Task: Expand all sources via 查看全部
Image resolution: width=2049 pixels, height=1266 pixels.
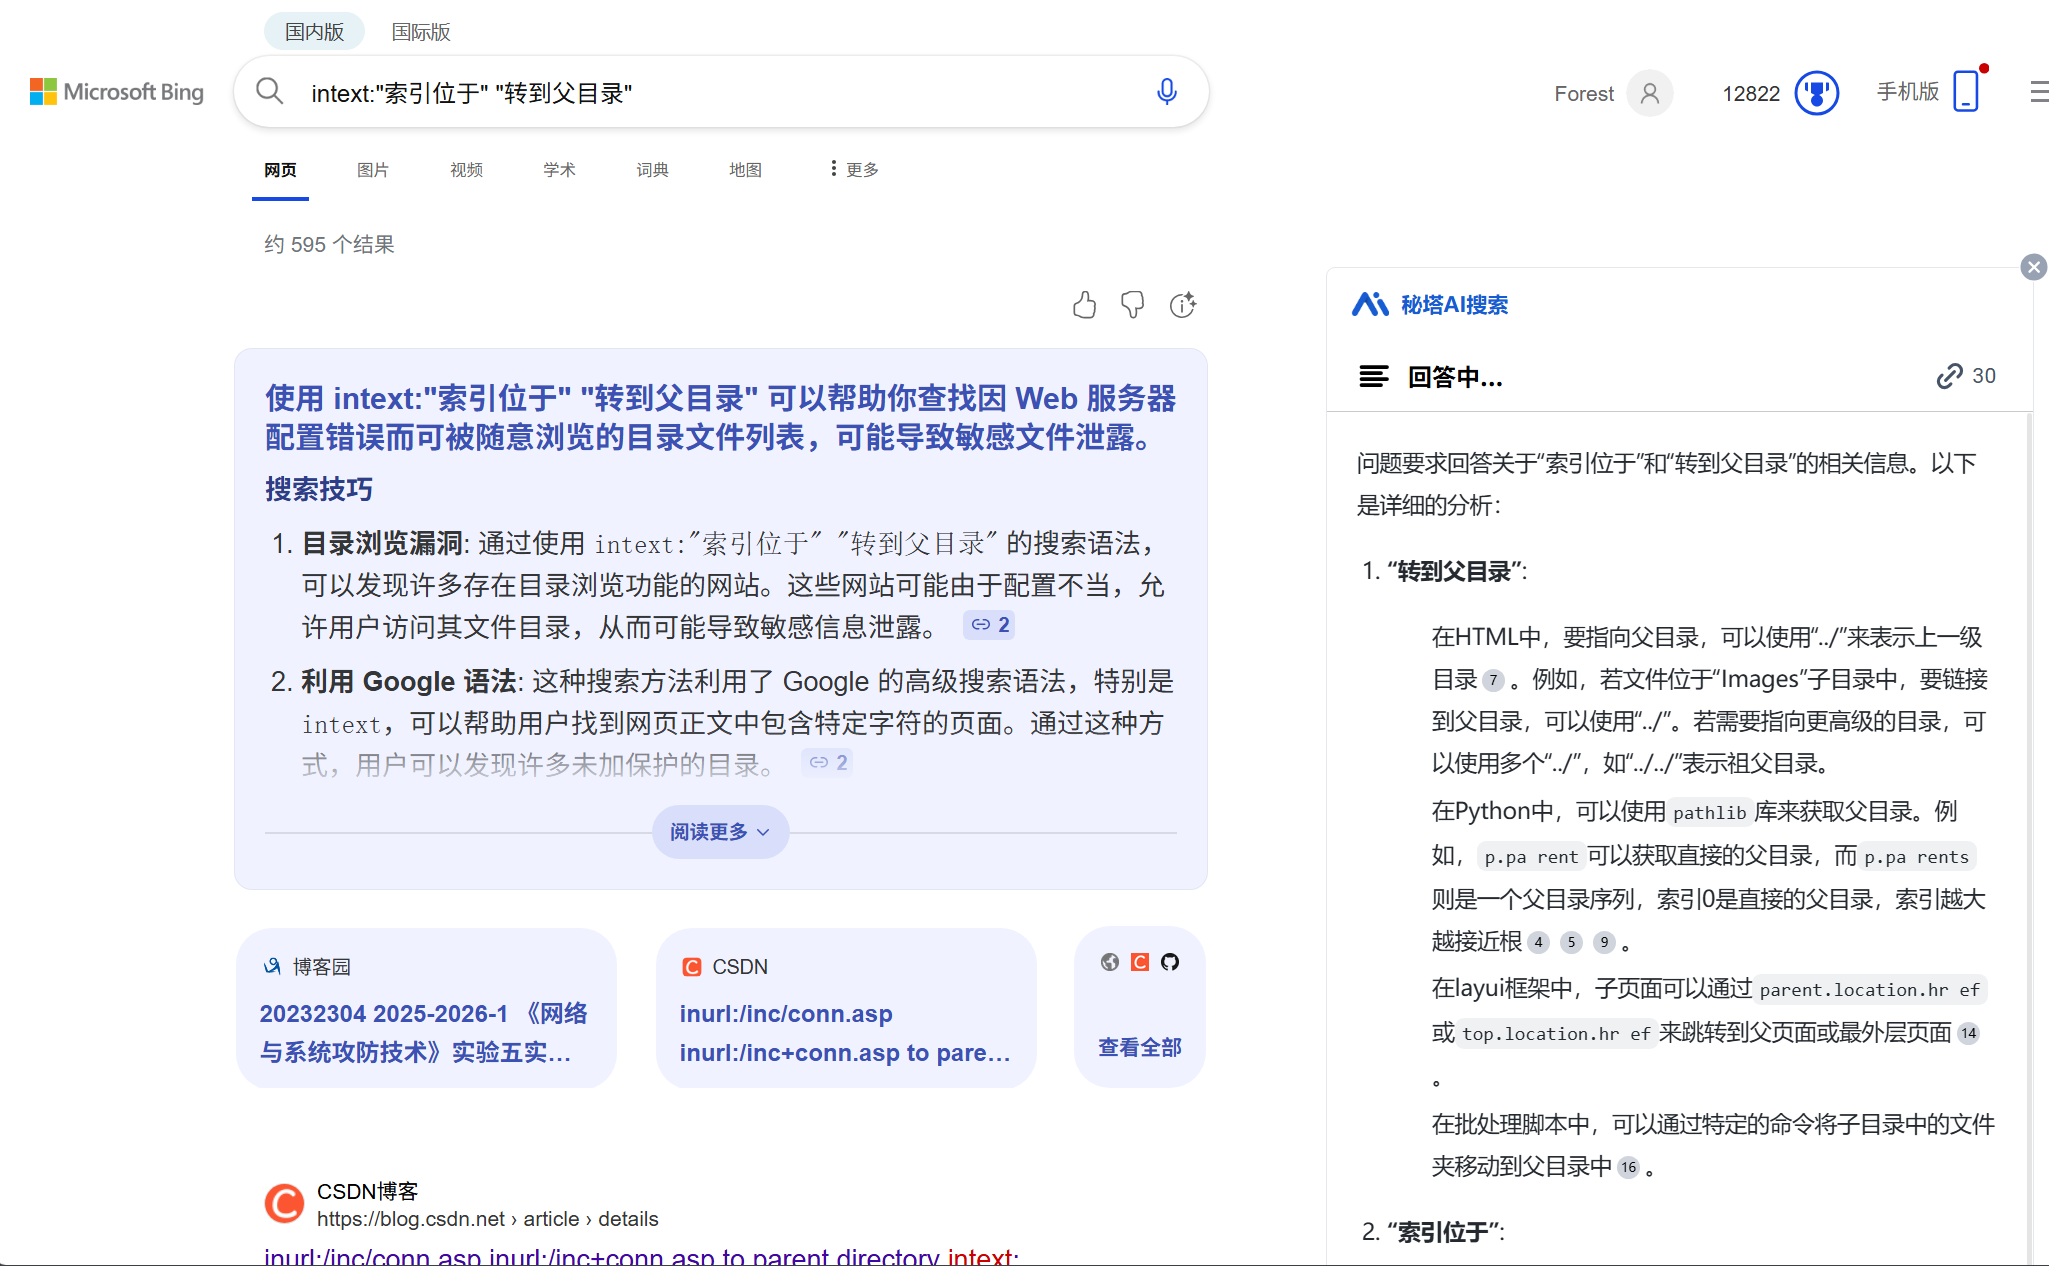Action: pyautogui.click(x=1139, y=1047)
